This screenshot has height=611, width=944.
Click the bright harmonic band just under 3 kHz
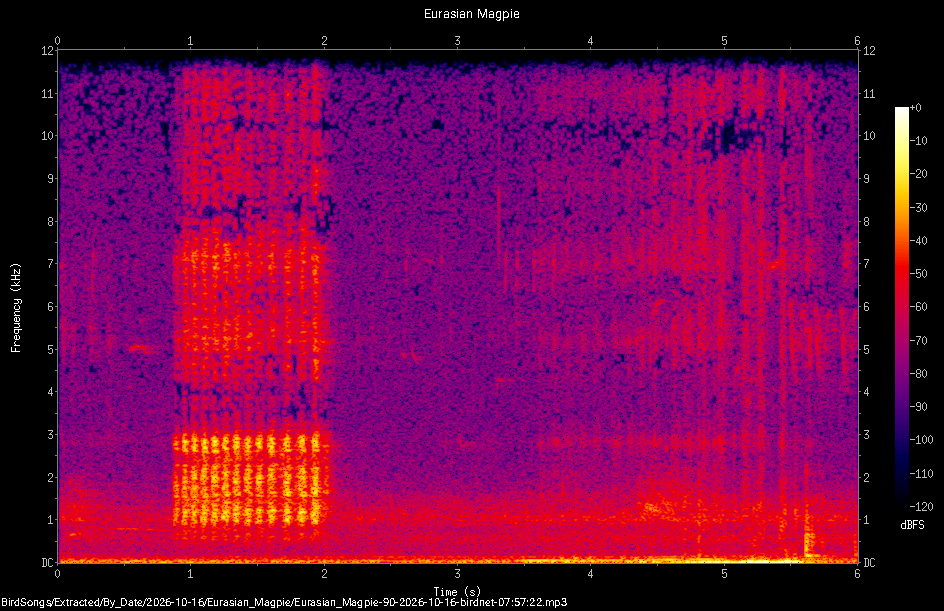point(250,445)
